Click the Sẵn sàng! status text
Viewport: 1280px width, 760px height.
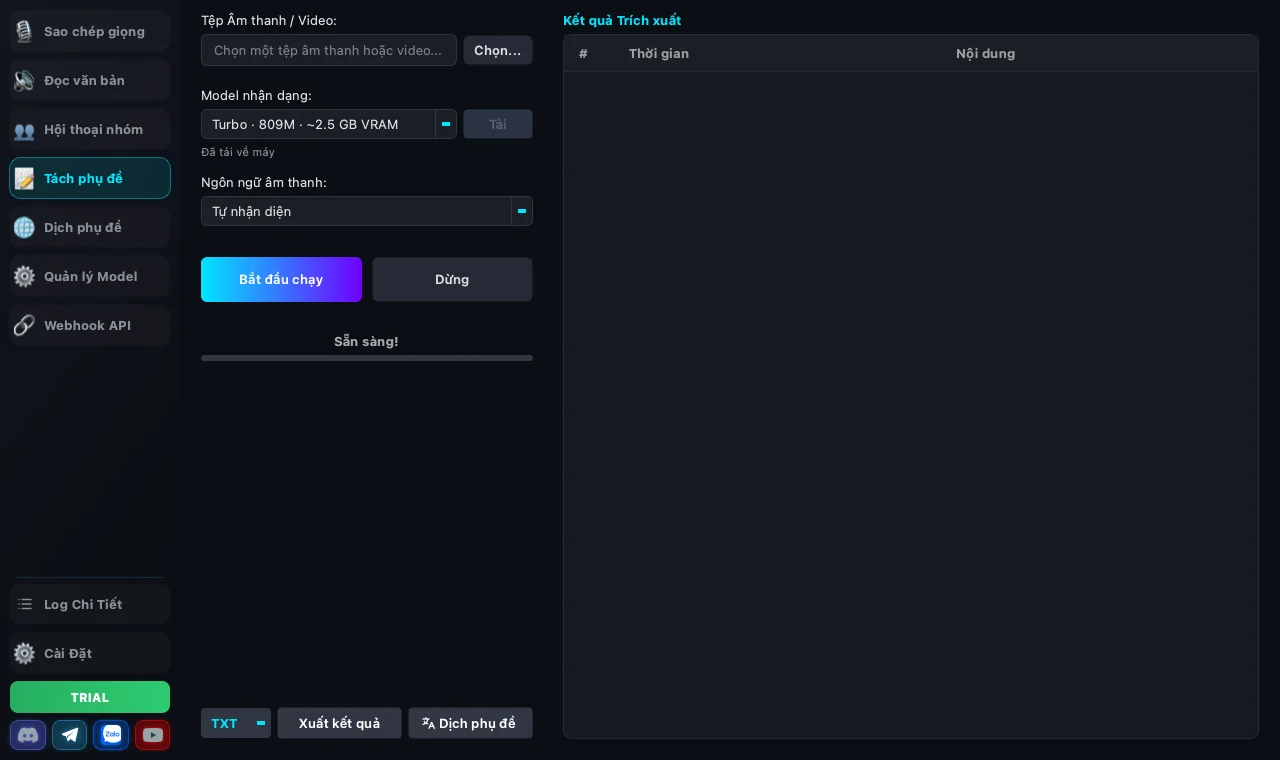(366, 341)
